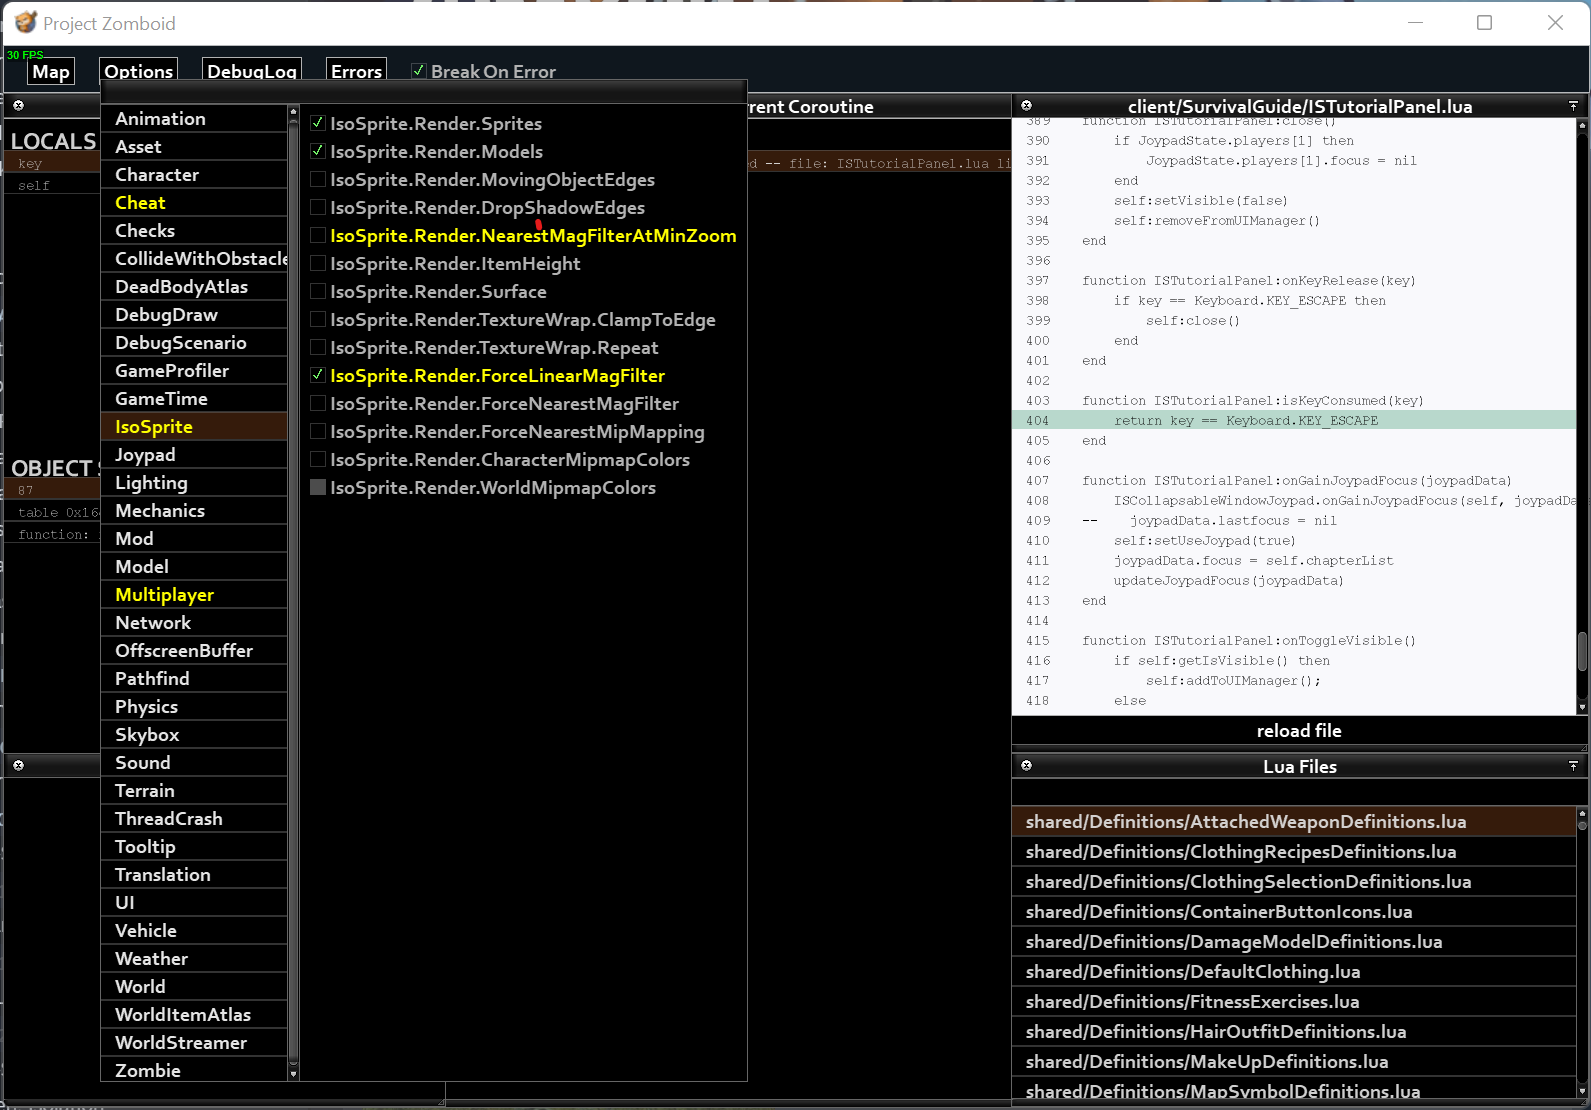Click the category list scroll up arrow
This screenshot has height=1110, width=1591.
click(293, 111)
